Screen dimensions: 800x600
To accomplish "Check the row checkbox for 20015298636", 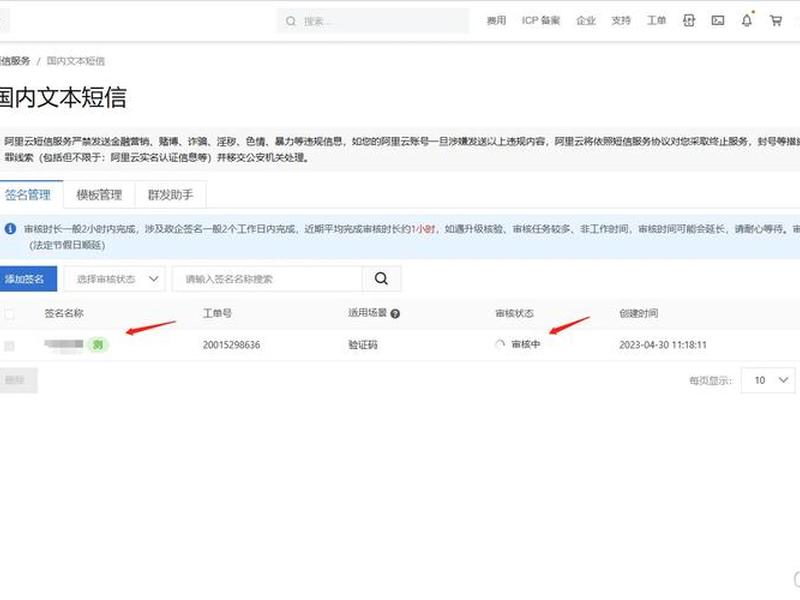I will point(9,346).
